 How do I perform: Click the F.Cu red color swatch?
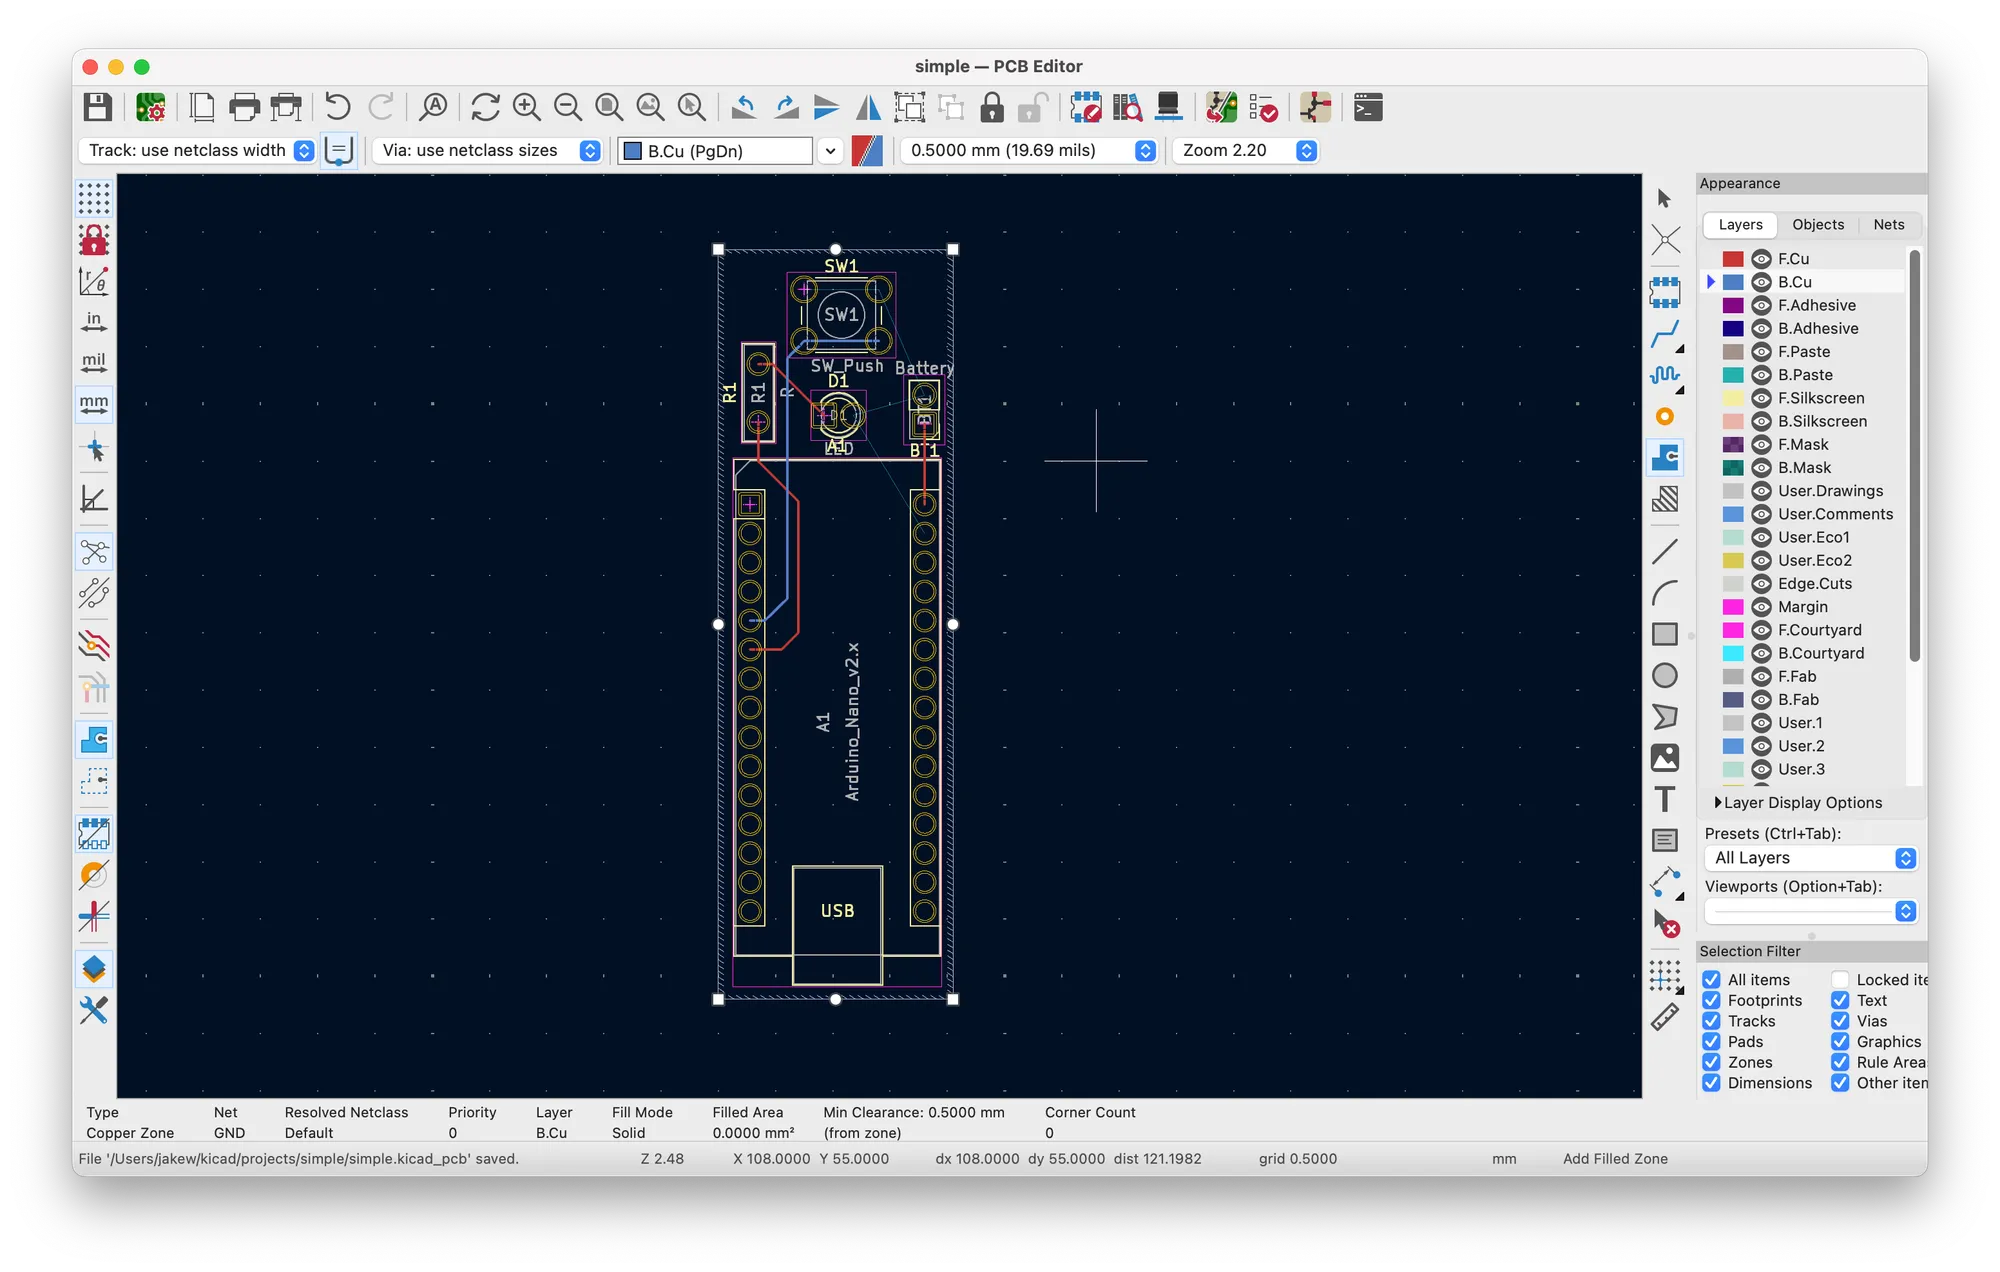[x=1733, y=259]
